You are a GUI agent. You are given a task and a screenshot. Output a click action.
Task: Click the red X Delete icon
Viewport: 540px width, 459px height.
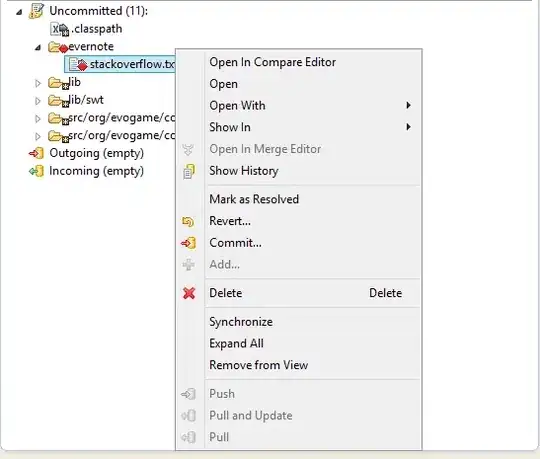189,293
